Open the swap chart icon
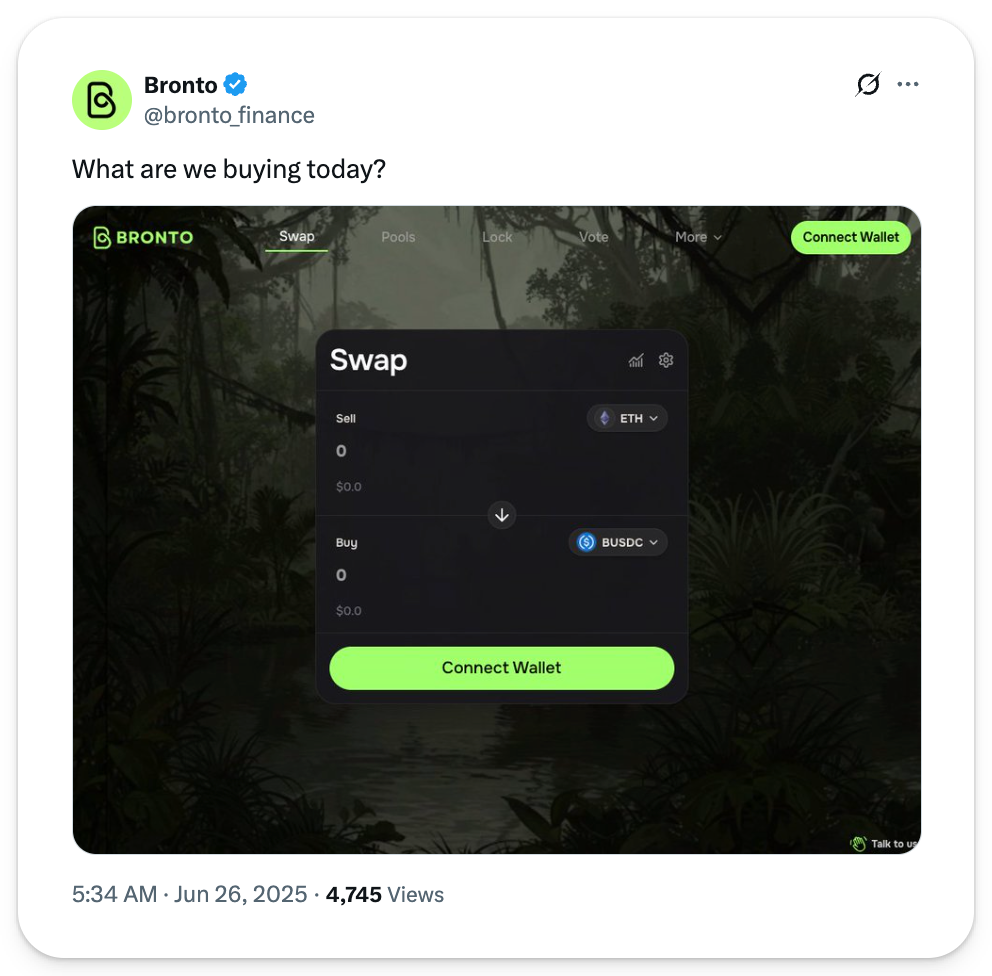Screen dimensions: 992x976 636,360
